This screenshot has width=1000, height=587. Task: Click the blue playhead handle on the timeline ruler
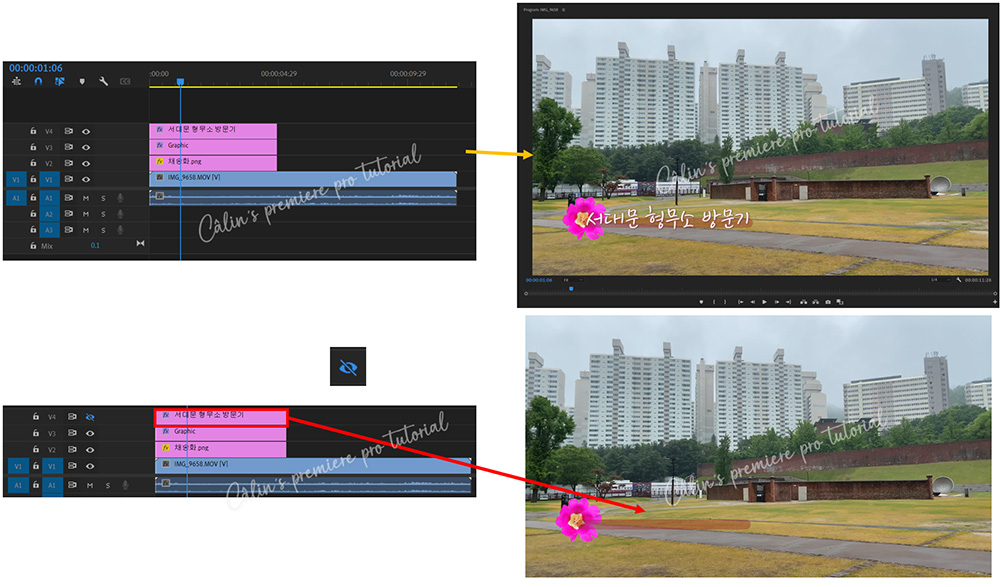click(180, 82)
